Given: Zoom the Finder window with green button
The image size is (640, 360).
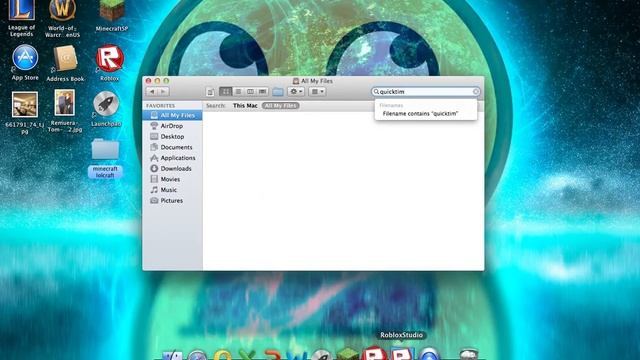Looking at the screenshot, I should tap(166, 81).
